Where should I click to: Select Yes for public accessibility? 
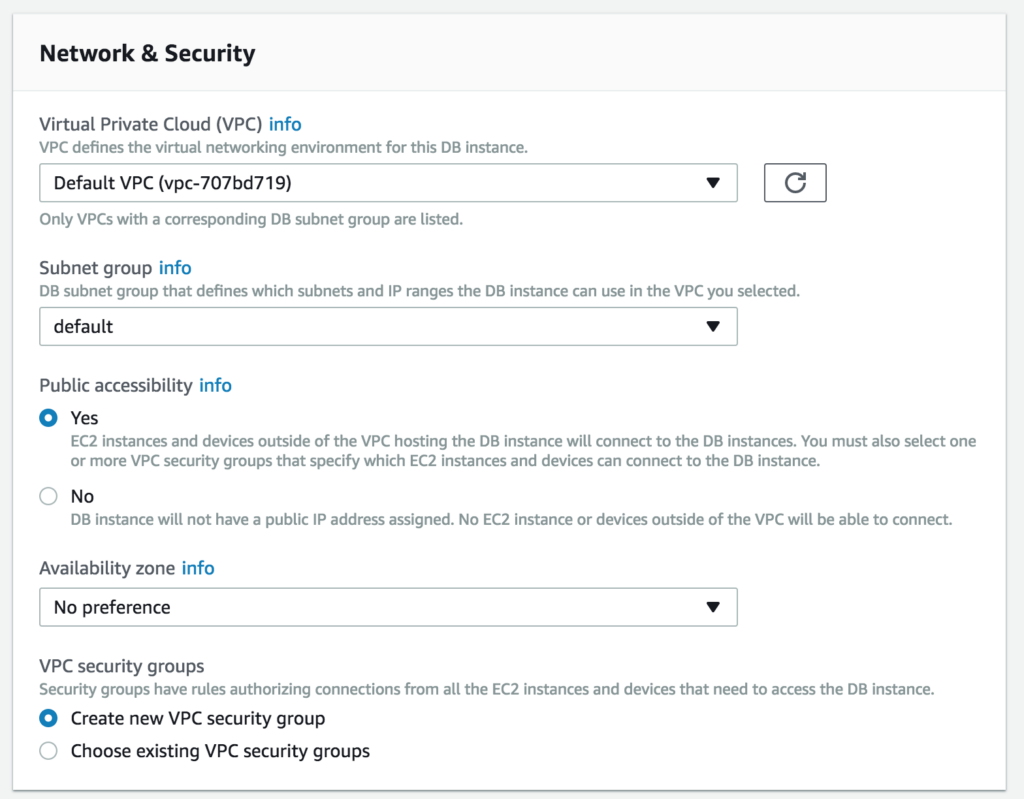click(x=48, y=418)
